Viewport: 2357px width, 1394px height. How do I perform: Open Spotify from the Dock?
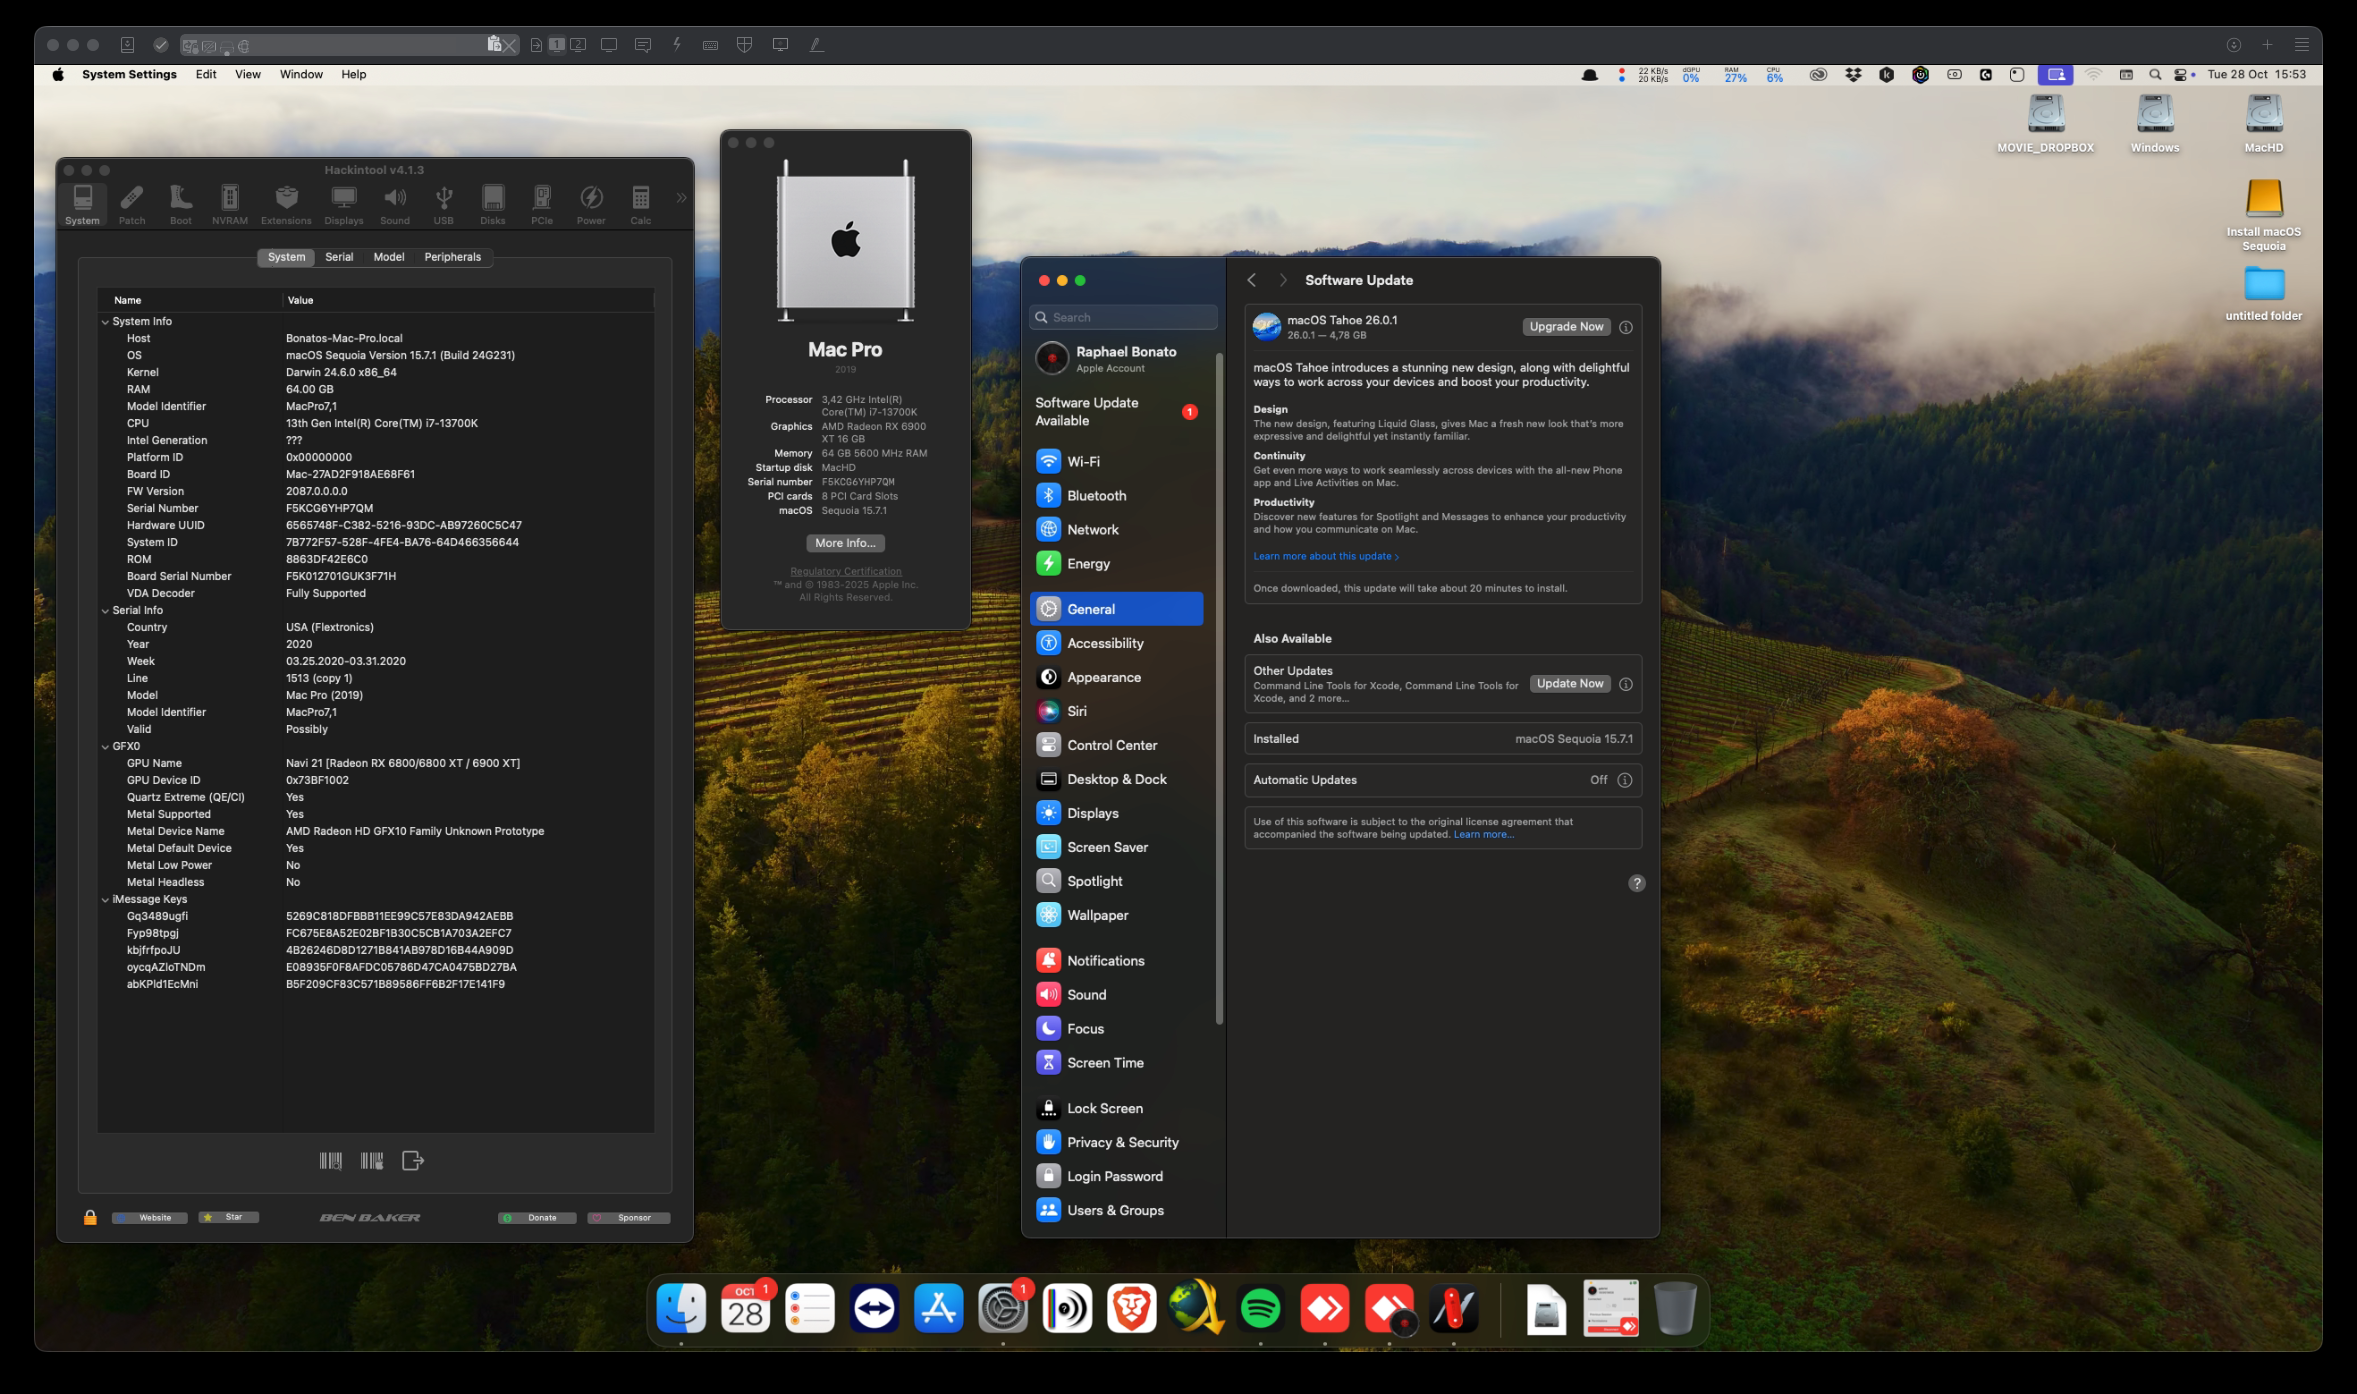tap(1260, 1308)
